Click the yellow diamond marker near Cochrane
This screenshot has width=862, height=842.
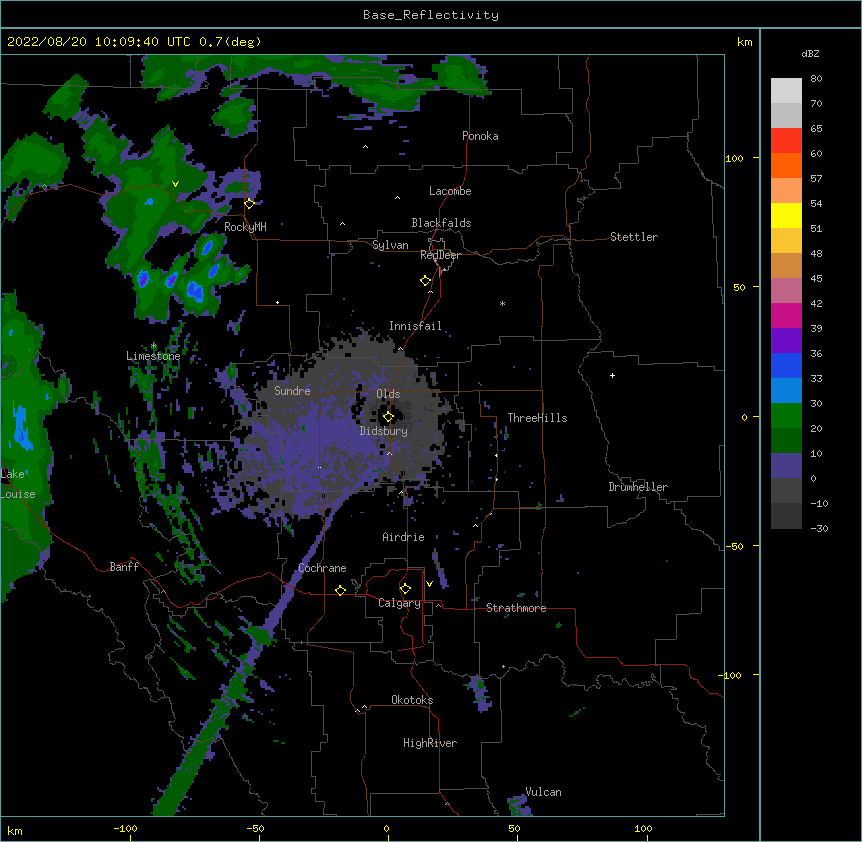click(340, 590)
